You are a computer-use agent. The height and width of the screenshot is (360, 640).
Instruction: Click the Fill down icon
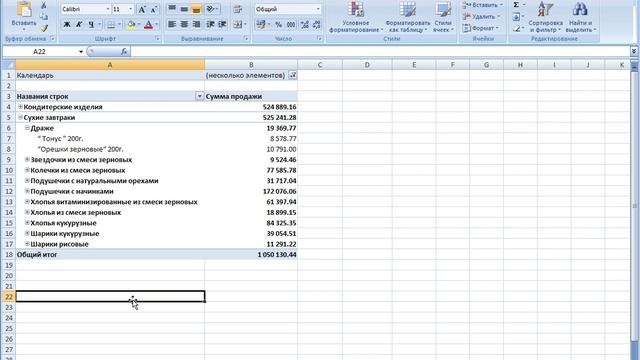[516, 17]
